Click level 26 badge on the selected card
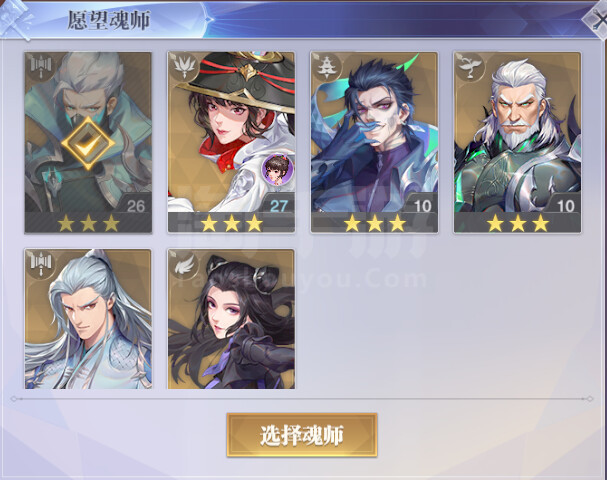 (x=136, y=205)
